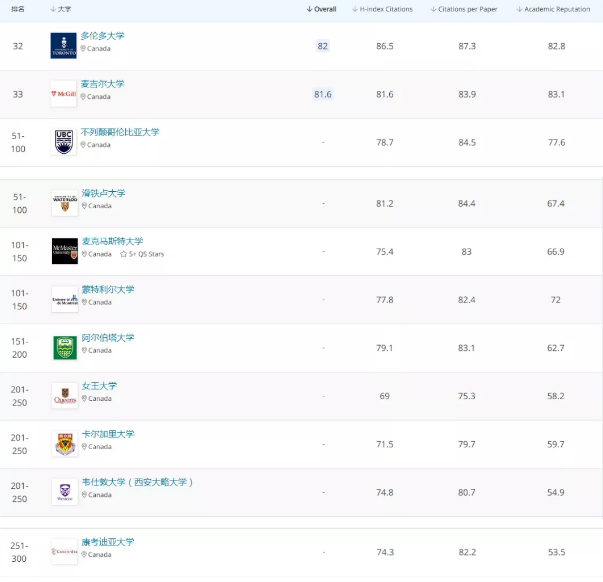Screen dimensions: 603x582
Task: Click the Université de Montréal logo
Action: 65,299
